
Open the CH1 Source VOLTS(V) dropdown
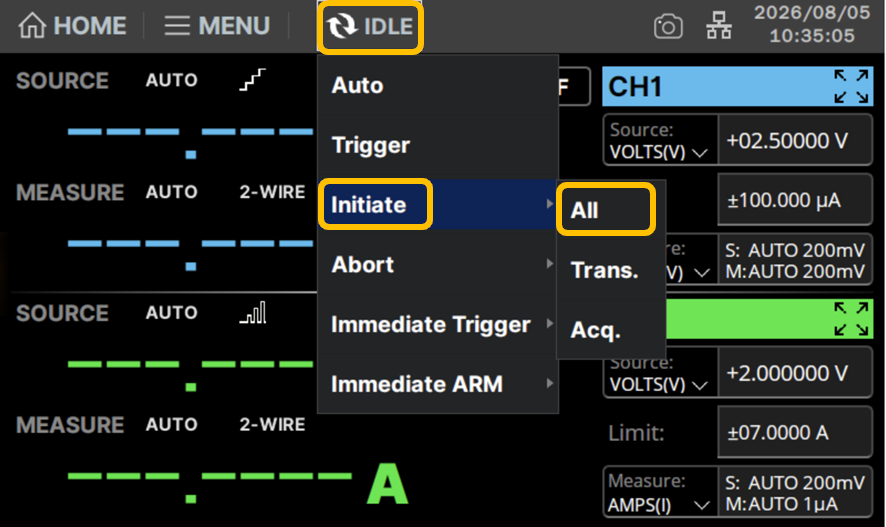[660, 140]
